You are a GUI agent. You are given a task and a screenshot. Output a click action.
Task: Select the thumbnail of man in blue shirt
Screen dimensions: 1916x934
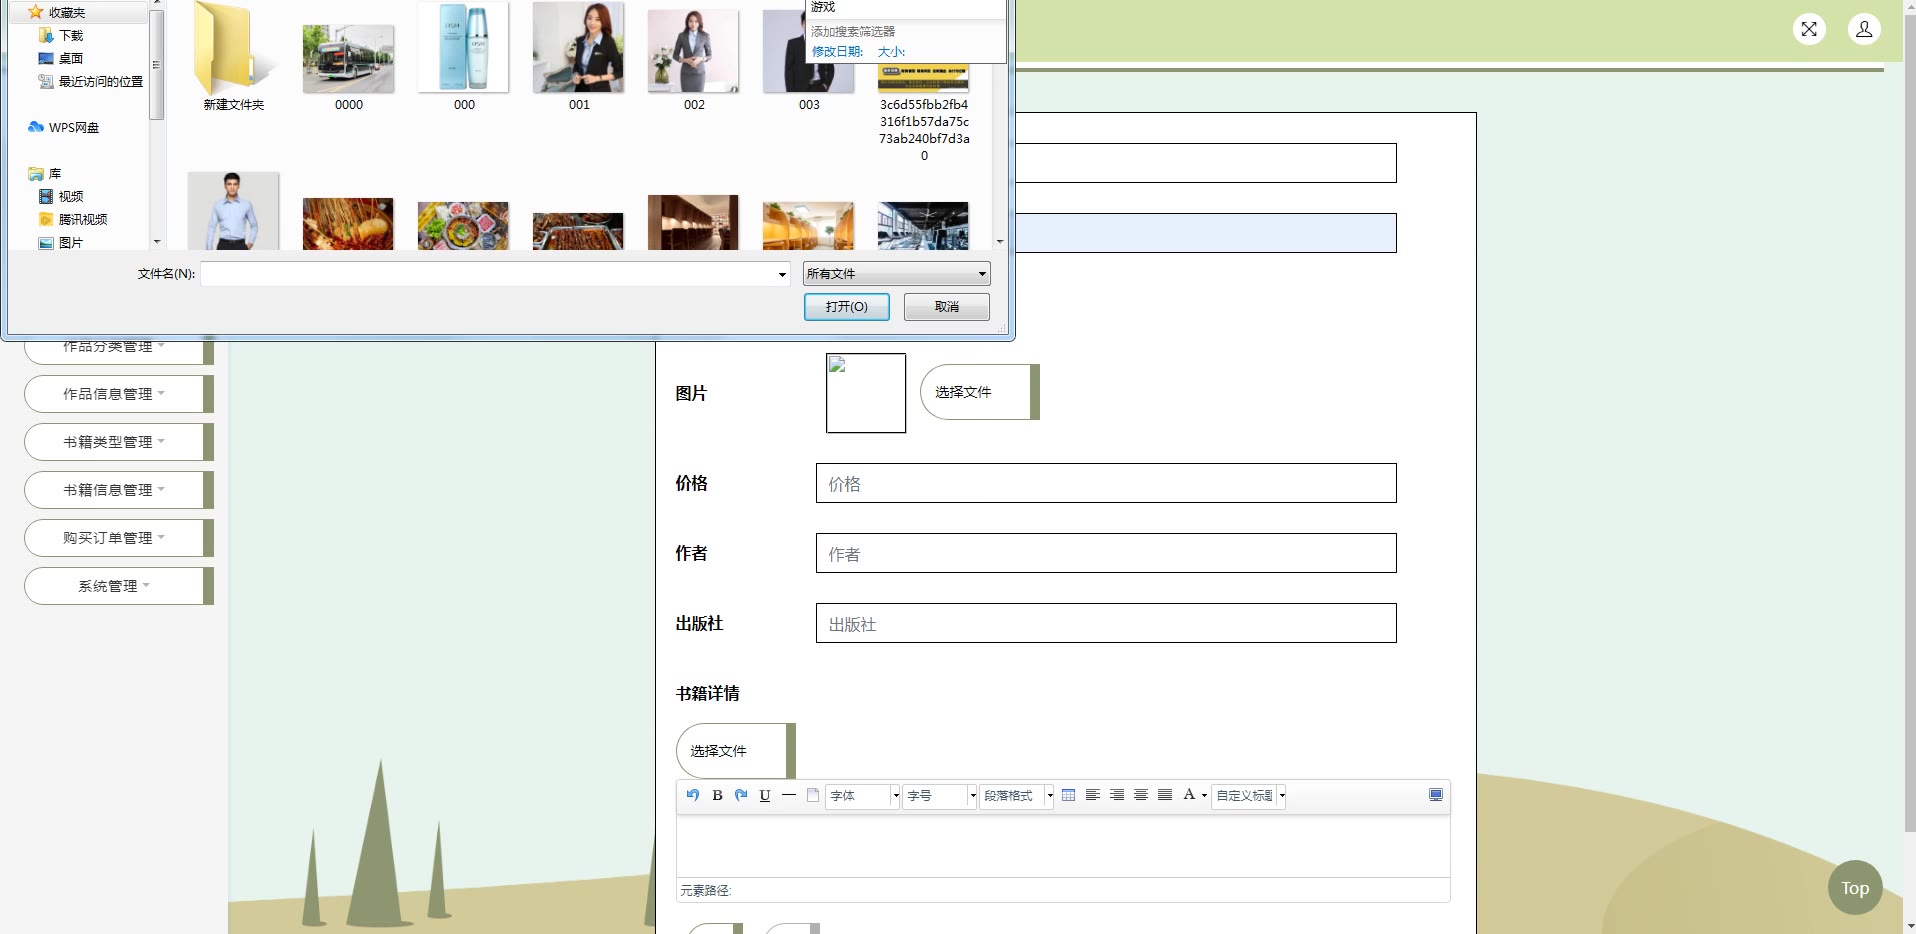click(x=234, y=211)
